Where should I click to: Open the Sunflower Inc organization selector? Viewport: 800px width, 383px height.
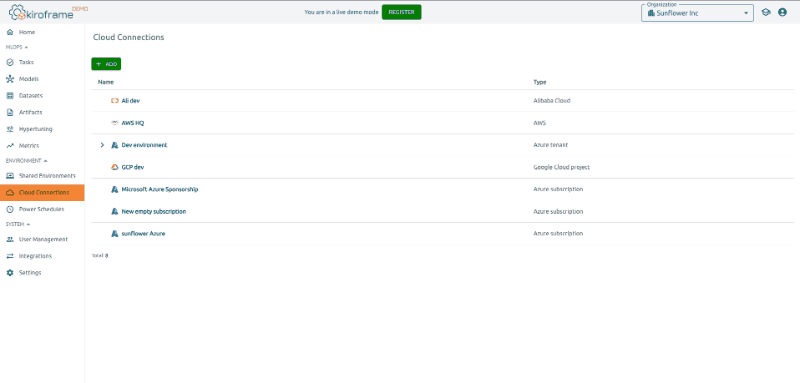tap(697, 13)
